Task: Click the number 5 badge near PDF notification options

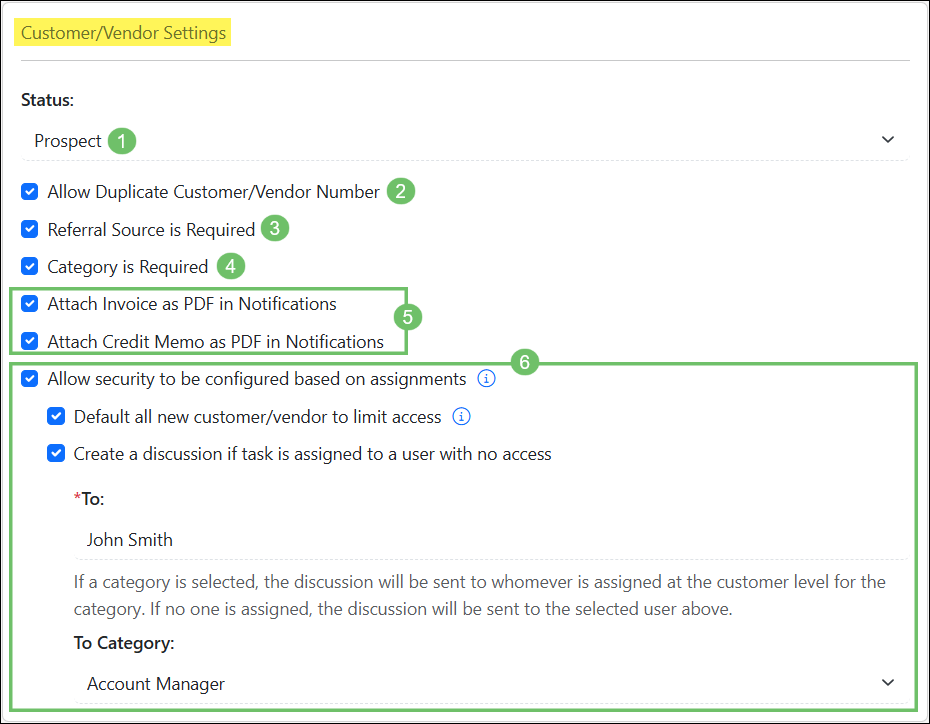Action: [x=408, y=316]
